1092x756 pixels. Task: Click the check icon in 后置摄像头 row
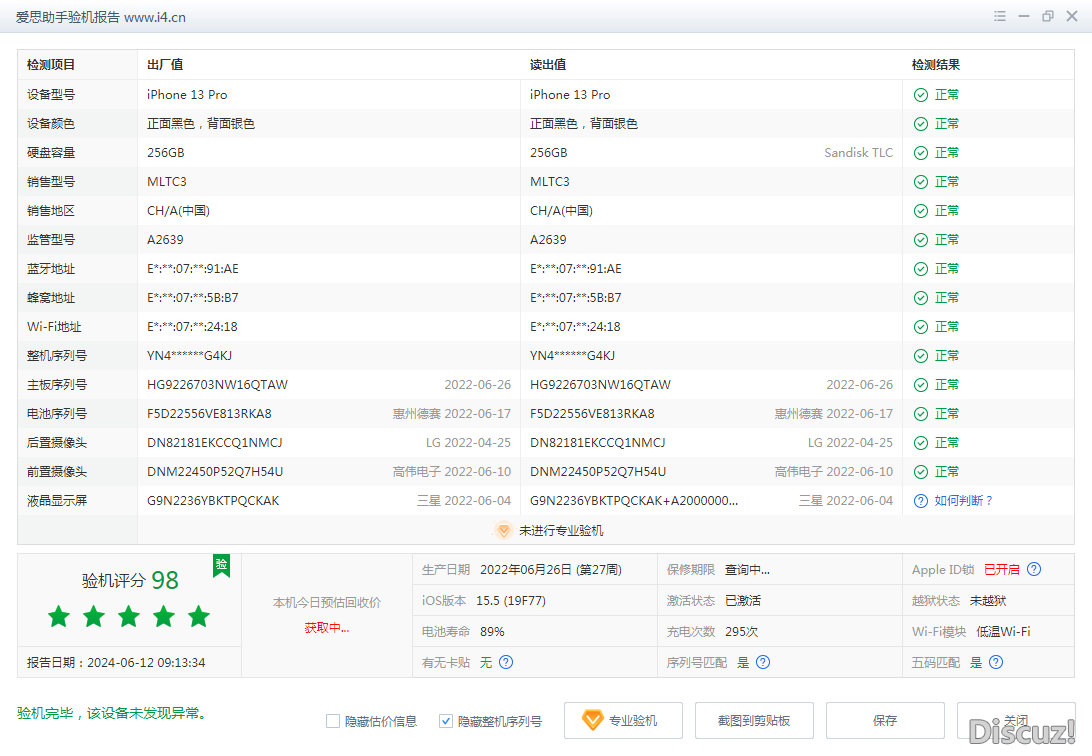[x=921, y=443]
